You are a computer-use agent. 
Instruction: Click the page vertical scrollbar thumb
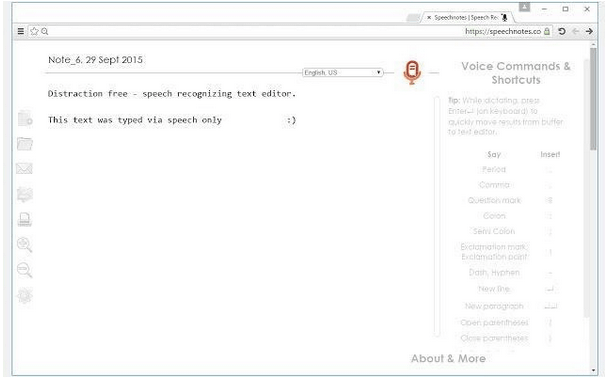click(593, 99)
